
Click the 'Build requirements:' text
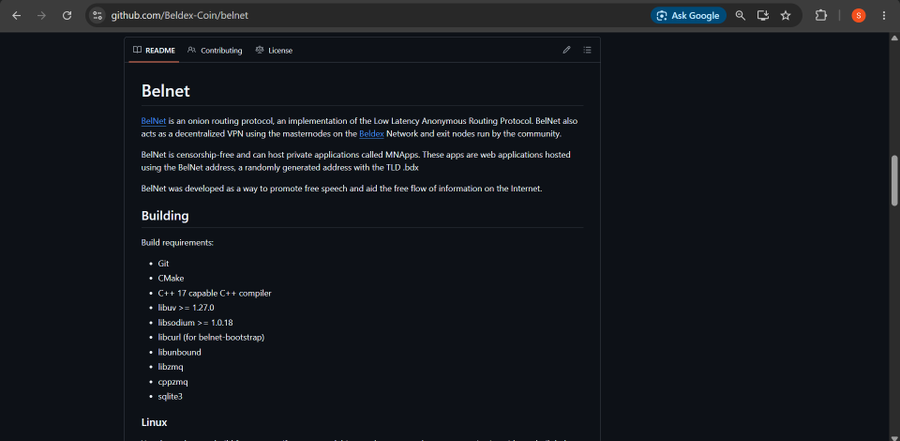177,242
